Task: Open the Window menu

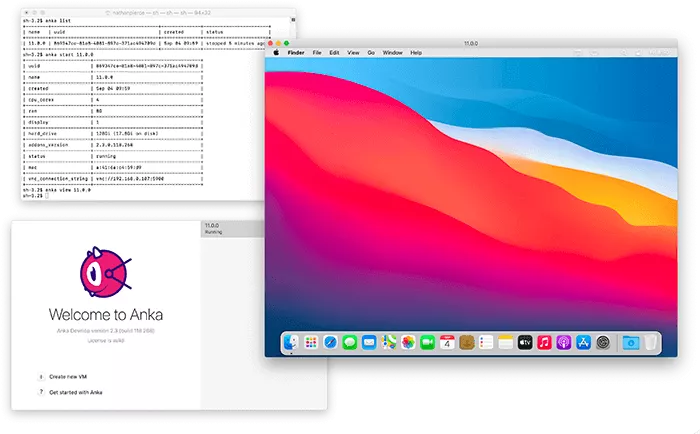Action: point(393,53)
